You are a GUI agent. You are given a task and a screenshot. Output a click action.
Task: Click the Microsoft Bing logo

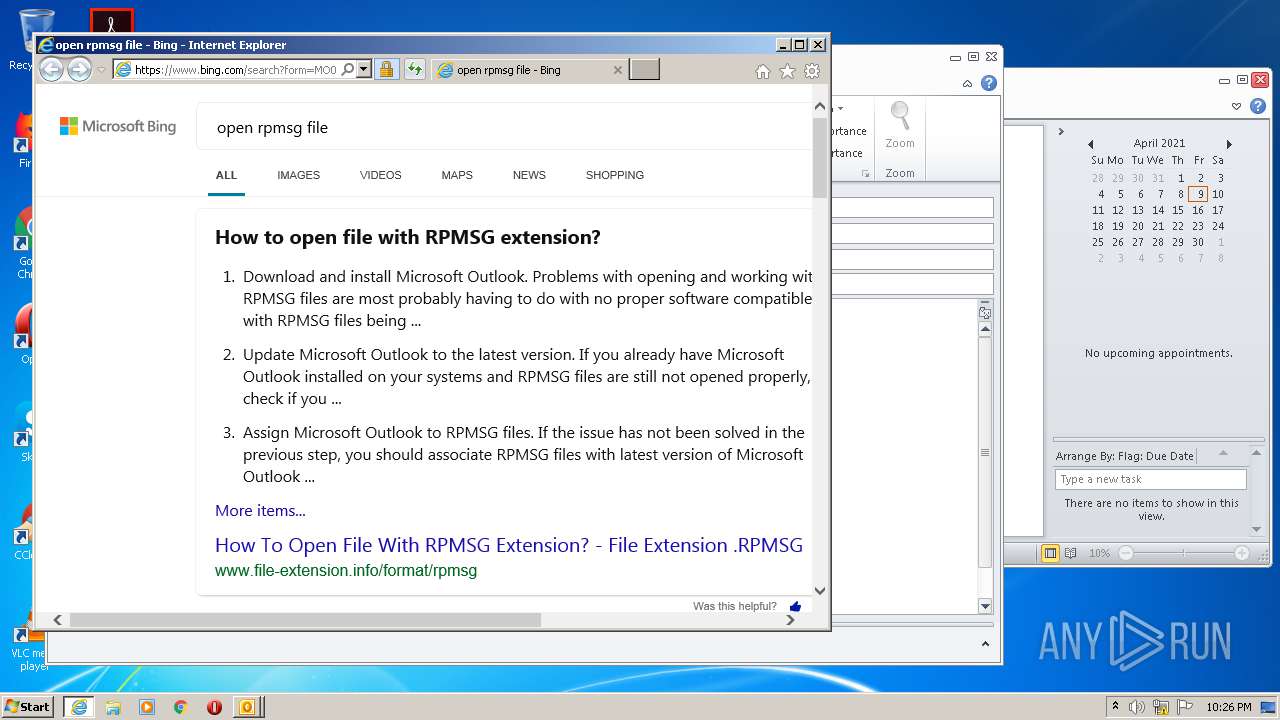(x=118, y=126)
